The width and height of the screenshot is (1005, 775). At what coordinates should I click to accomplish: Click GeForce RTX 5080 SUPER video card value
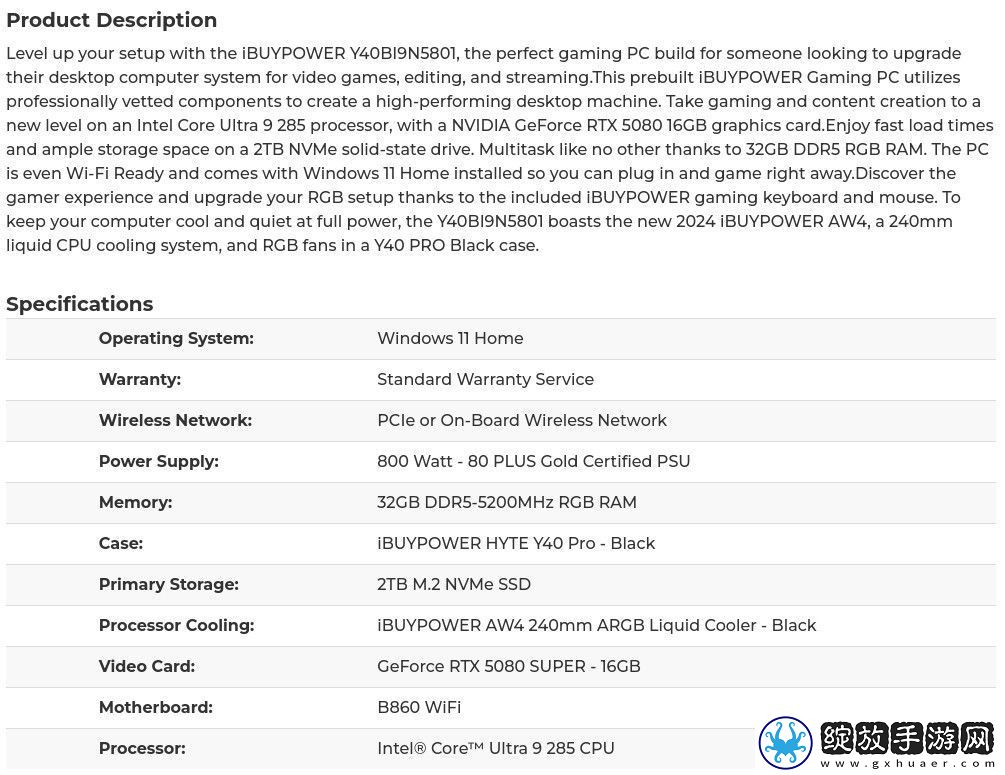(x=508, y=667)
